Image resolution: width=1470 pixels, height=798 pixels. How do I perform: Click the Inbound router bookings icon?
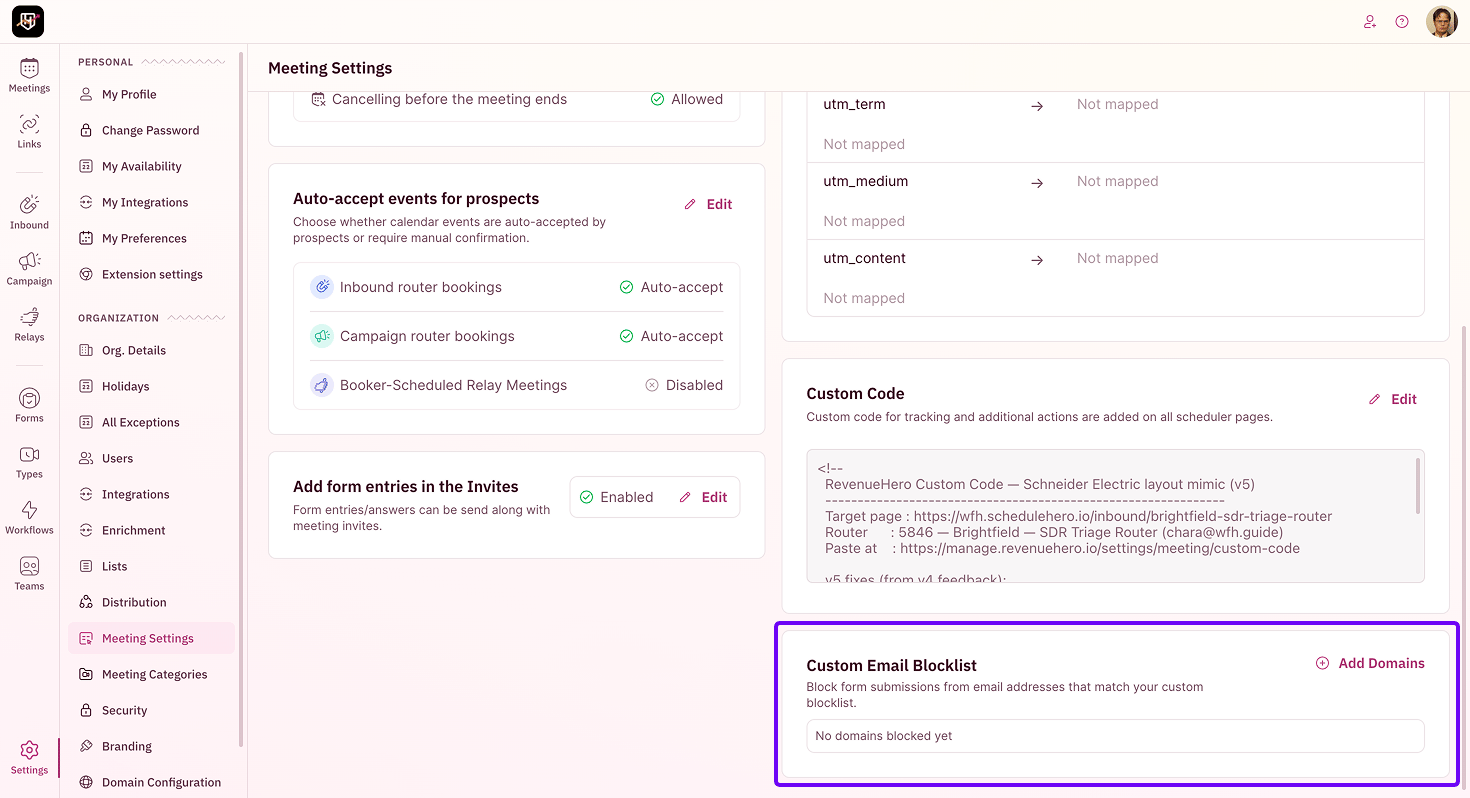[321, 287]
